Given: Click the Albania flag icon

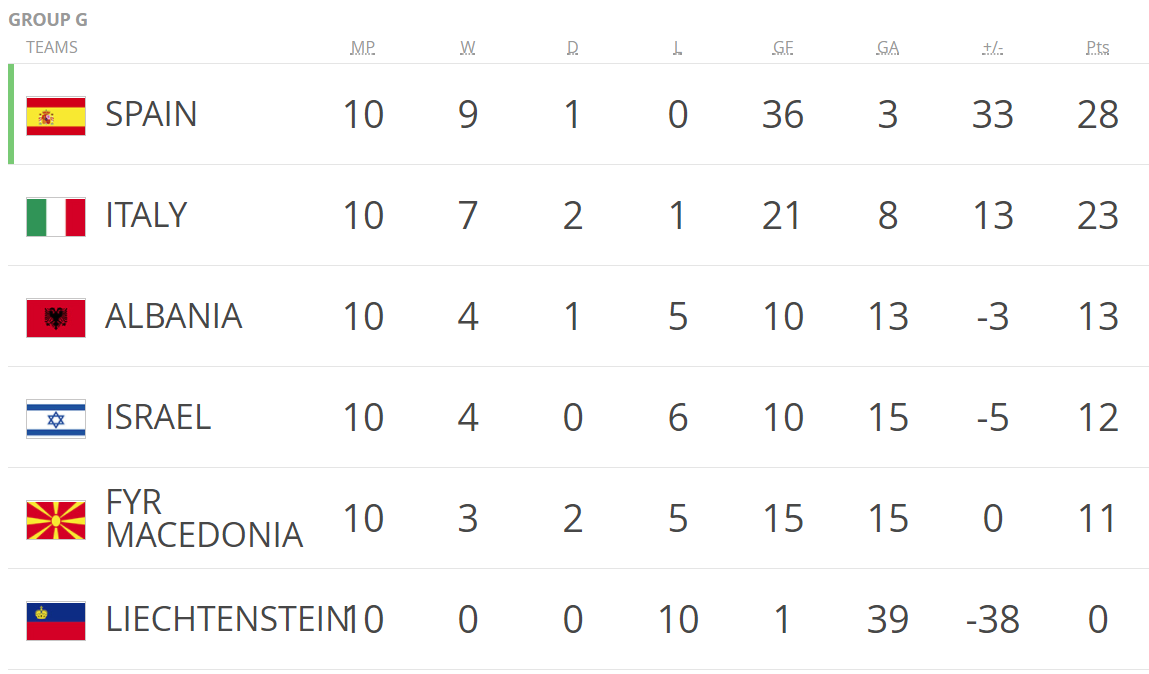Looking at the screenshot, I should (56, 318).
